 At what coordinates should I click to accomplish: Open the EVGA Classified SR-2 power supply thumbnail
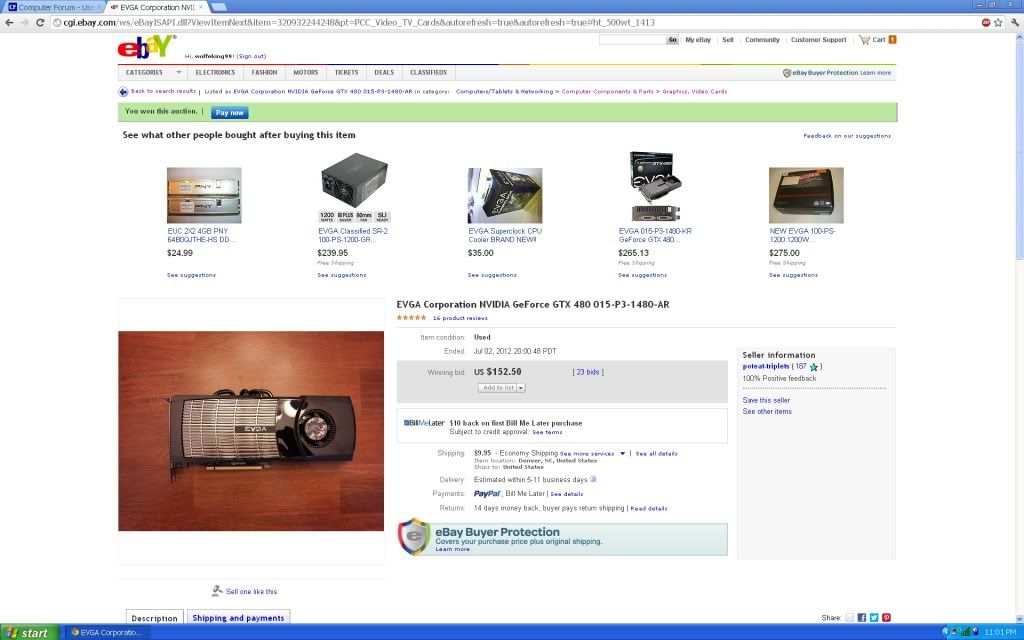[x=355, y=187]
